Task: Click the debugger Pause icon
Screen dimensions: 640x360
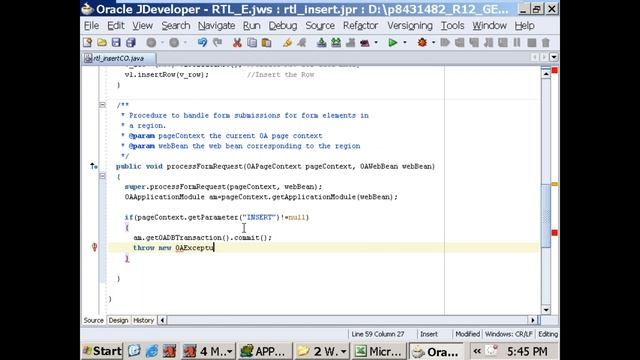Action: point(517,42)
